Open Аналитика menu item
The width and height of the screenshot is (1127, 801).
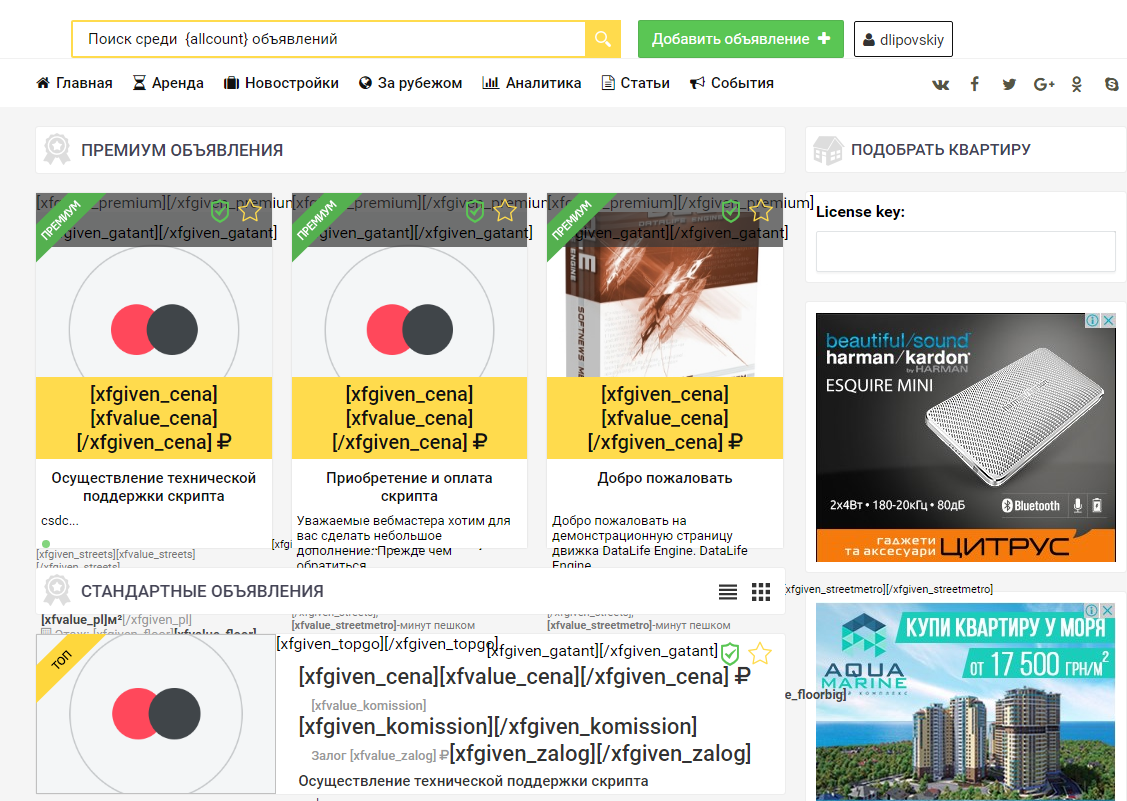(532, 83)
